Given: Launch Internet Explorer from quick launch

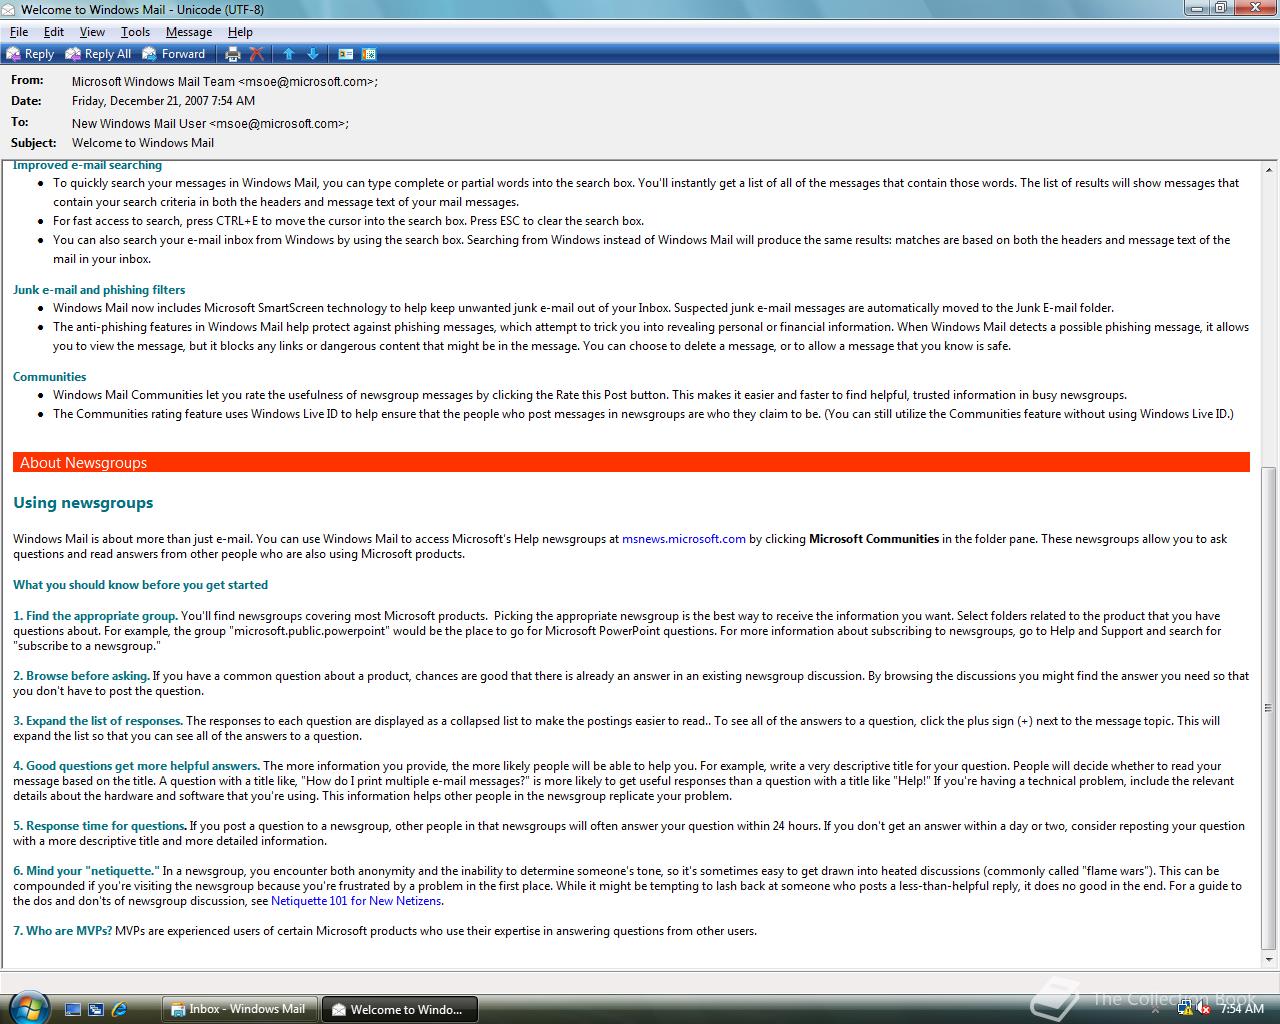Looking at the screenshot, I should (120, 1009).
